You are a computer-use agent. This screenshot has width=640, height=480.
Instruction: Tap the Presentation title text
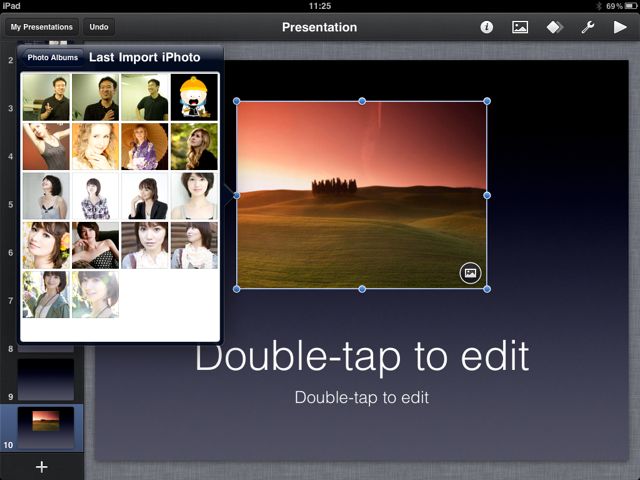(x=320, y=27)
